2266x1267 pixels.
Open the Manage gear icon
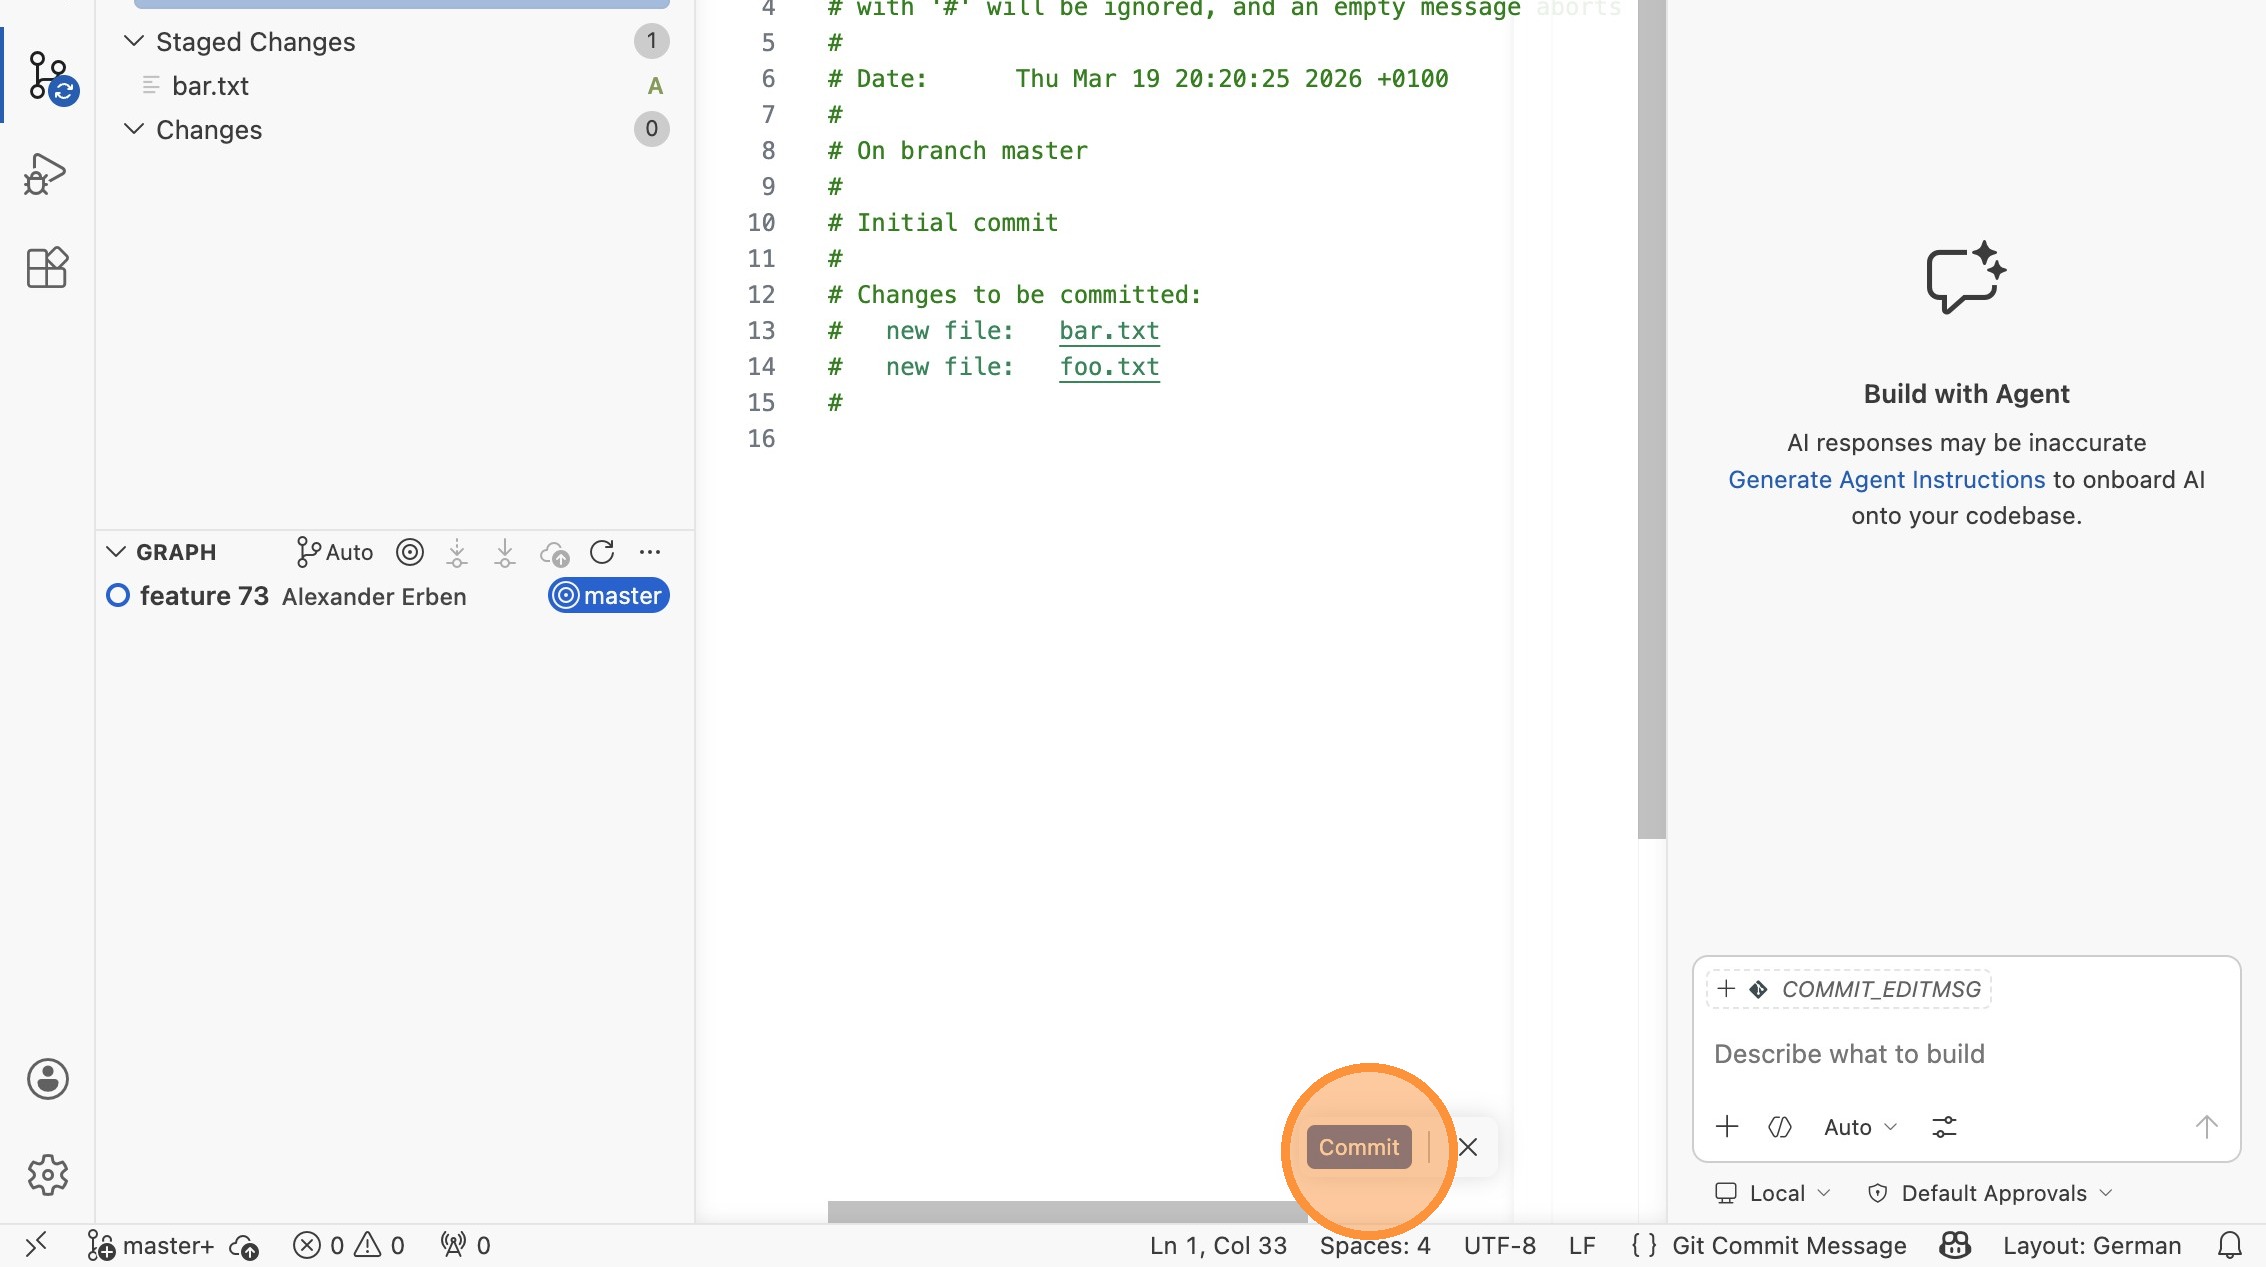47,1175
